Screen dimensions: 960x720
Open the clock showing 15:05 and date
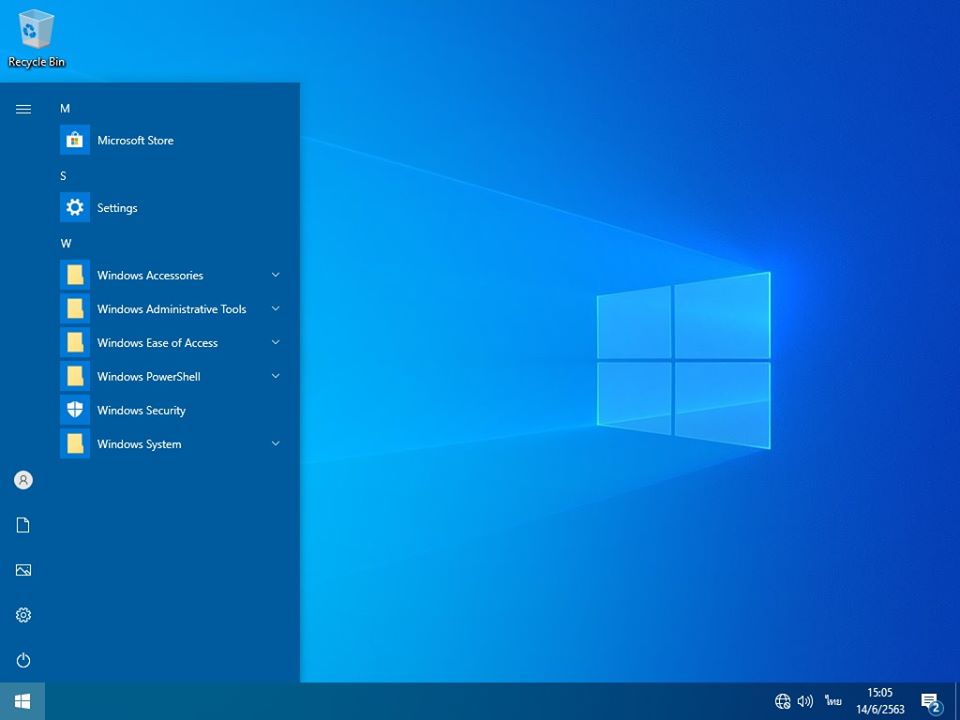(880, 701)
